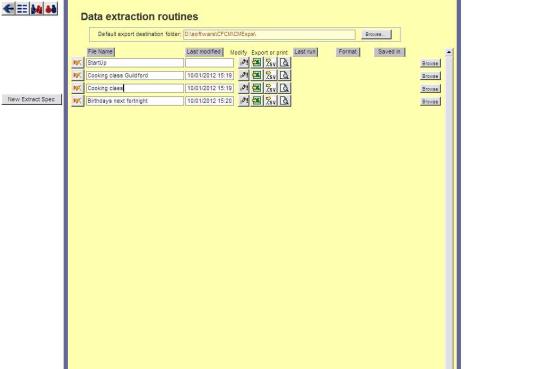Image resolution: width=540 pixels, height=369 pixels.
Task: Export StartUp as CSV
Action: [x=271, y=63]
